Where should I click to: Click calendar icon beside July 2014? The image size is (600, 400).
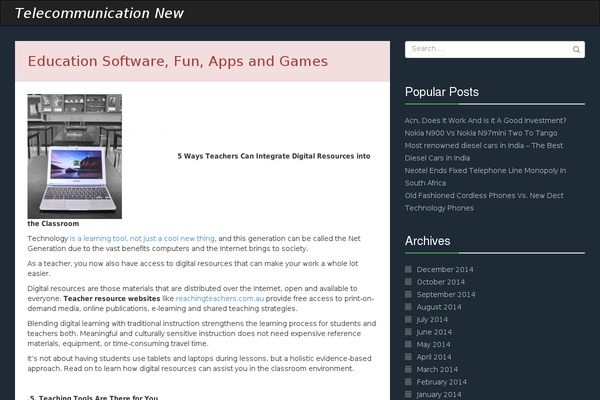[408, 319]
